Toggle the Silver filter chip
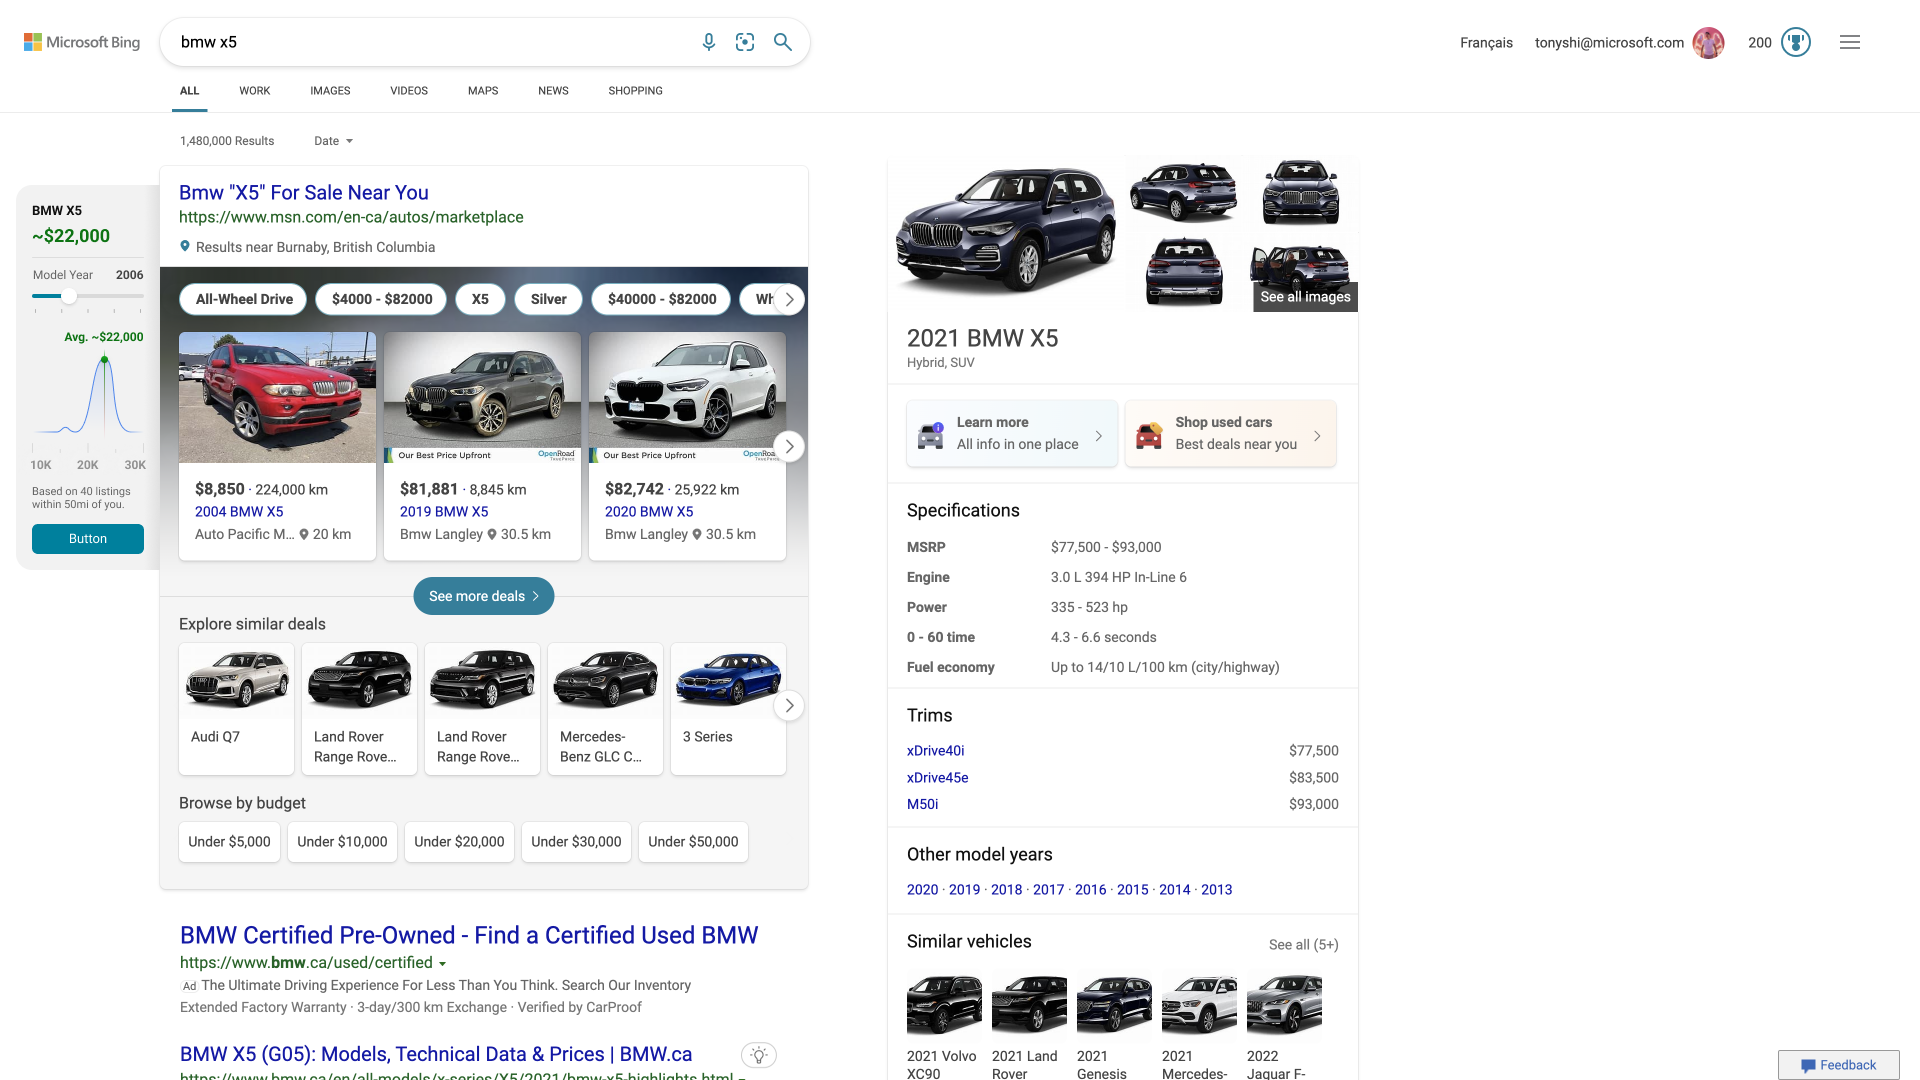This screenshot has width=1920, height=1080. click(548, 299)
